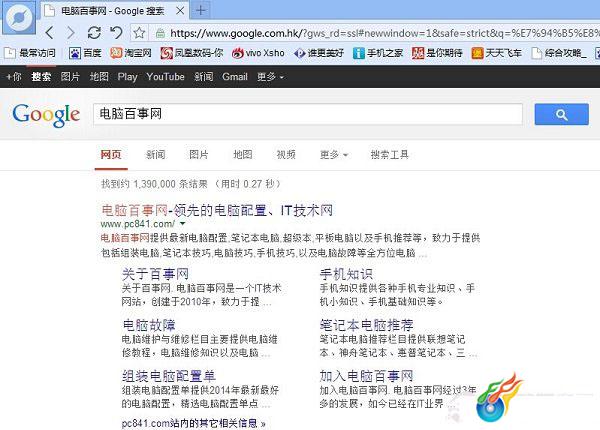The height and width of the screenshot is (430, 600).
Task: Go forward with the forward arrow
Action: (x=70, y=33)
